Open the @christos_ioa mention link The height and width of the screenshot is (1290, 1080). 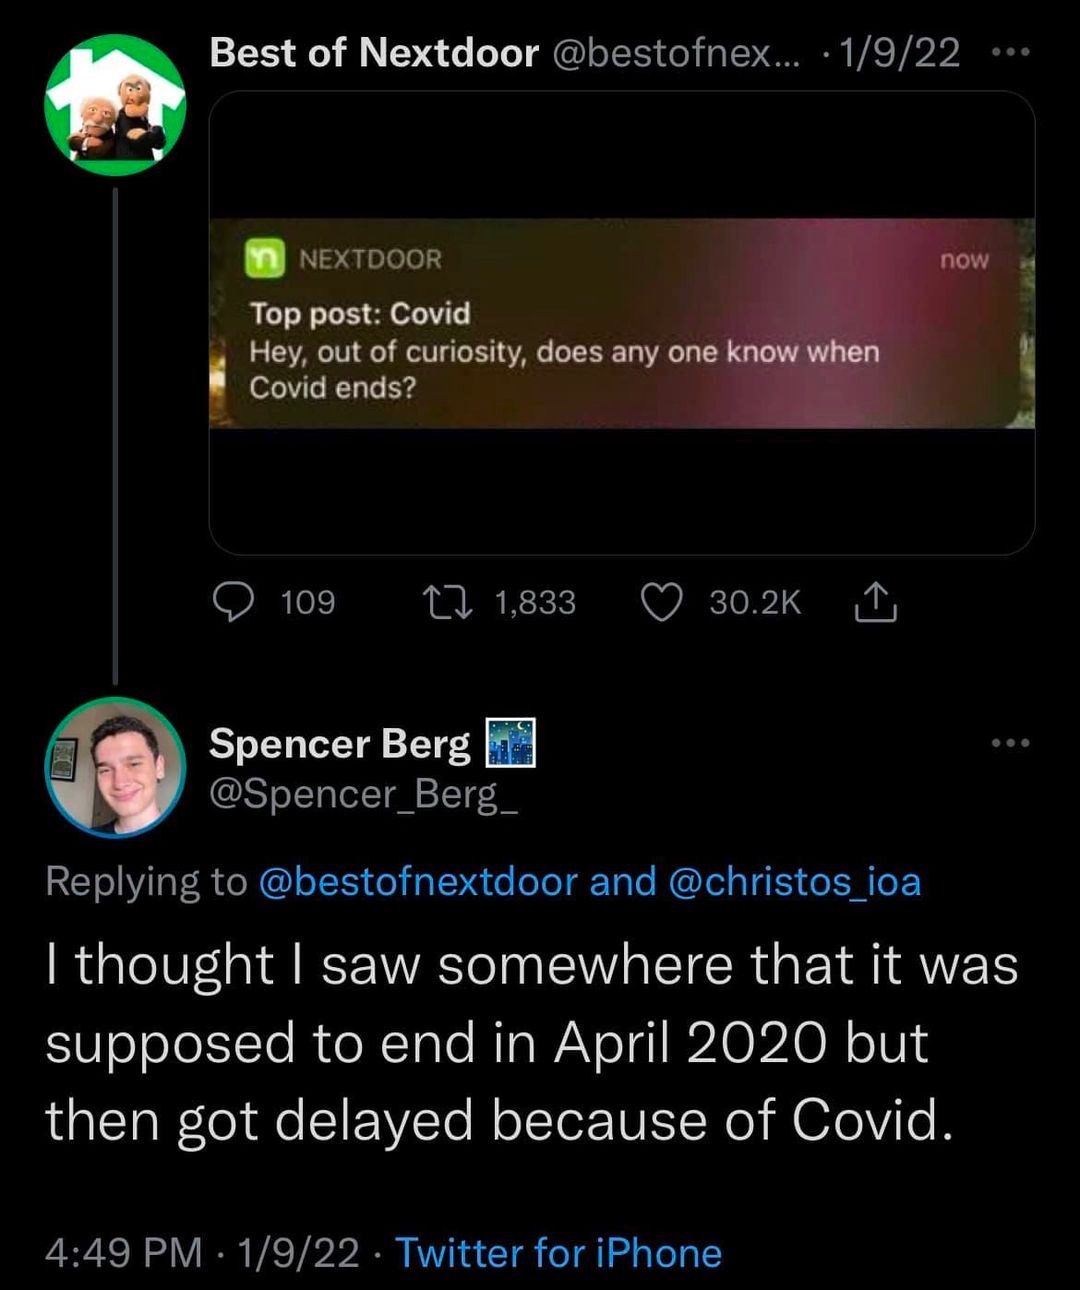(794, 882)
